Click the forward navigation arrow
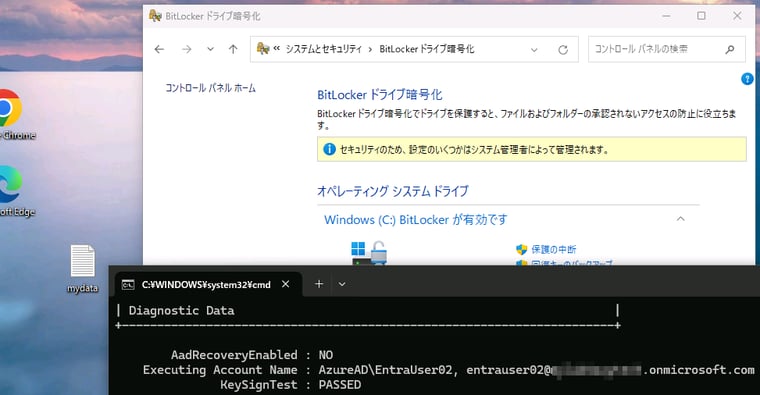Image resolution: width=760 pixels, height=395 pixels. click(187, 49)
